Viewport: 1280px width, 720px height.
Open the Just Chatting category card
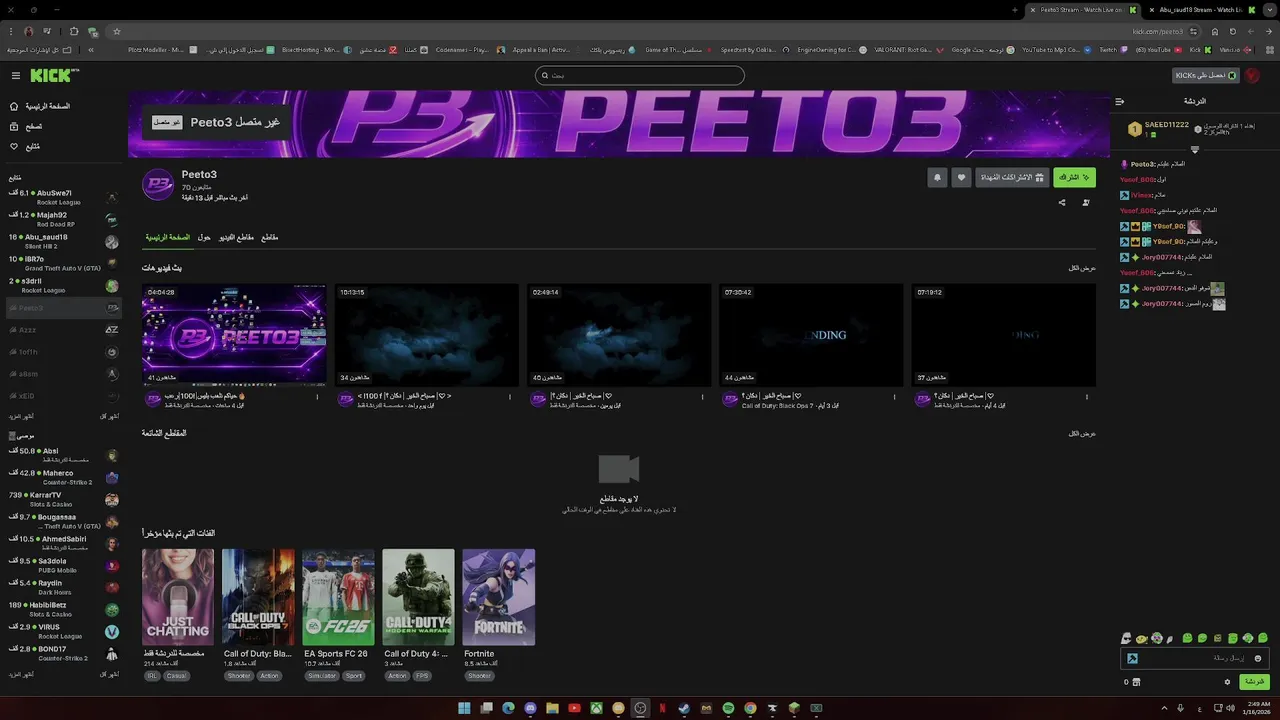pos(178,597)
